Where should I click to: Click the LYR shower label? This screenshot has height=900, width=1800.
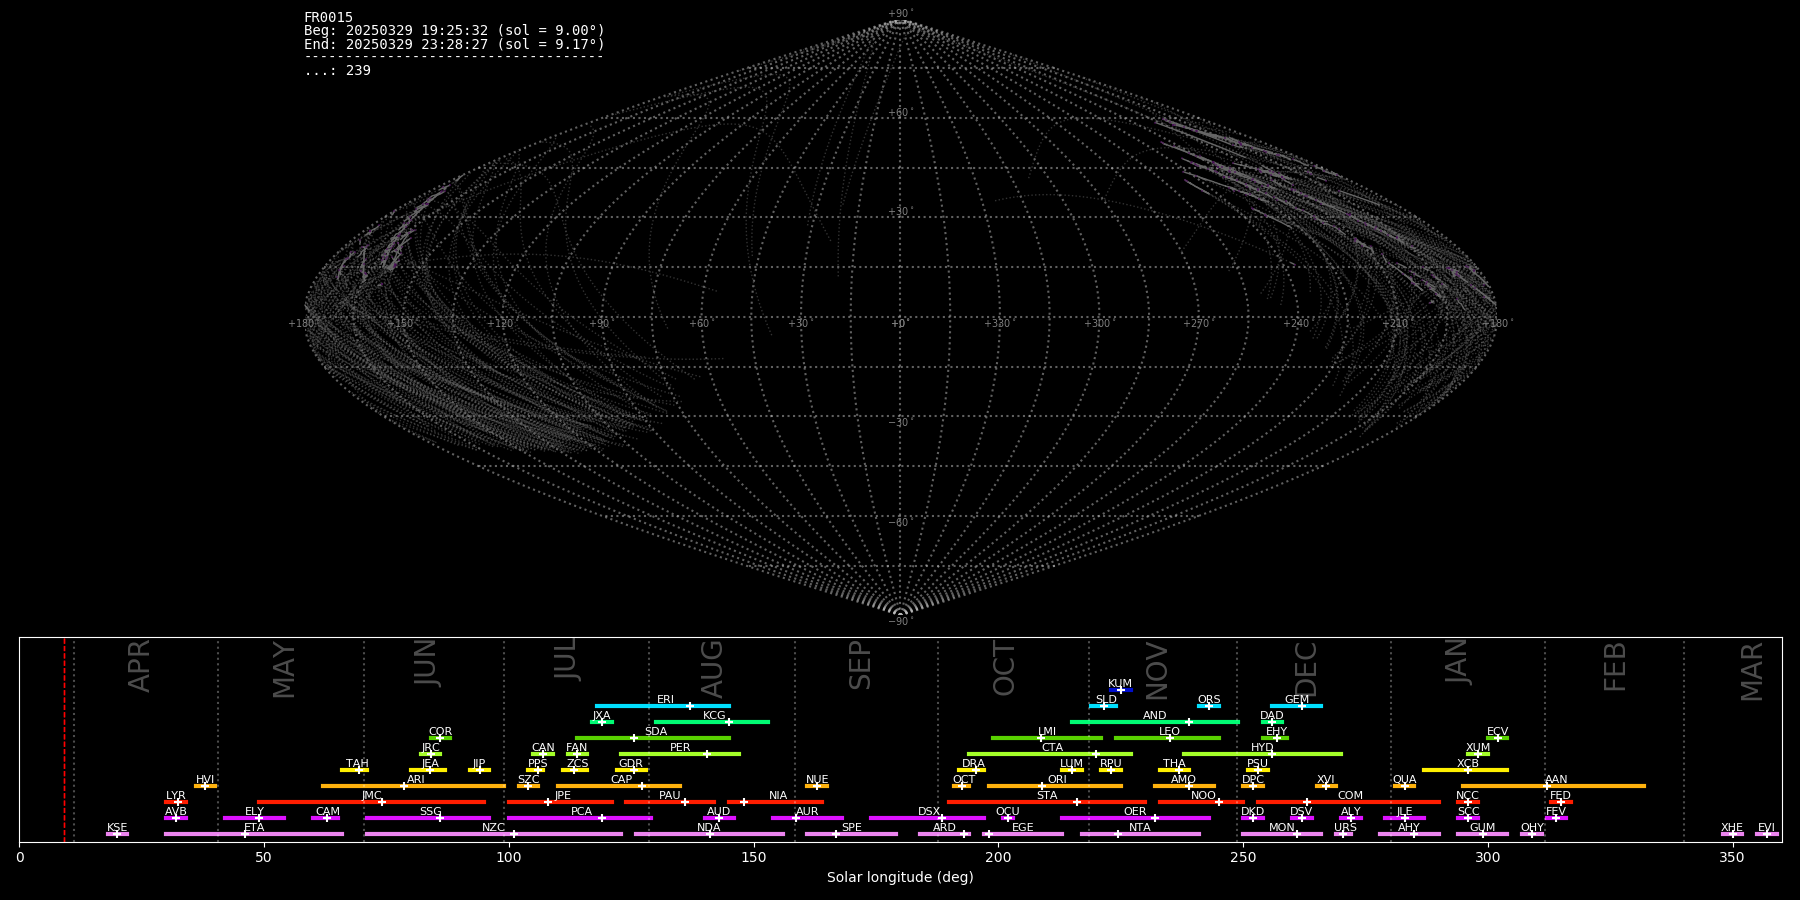175,795
